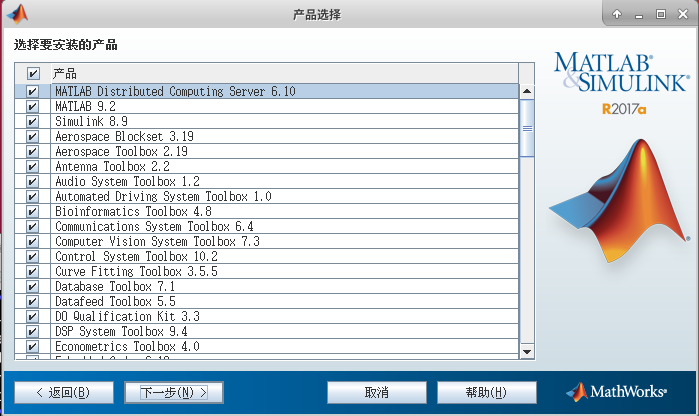Click the MATLAB icon in title bar
This screenshot has width=699, height=416.
18,13
